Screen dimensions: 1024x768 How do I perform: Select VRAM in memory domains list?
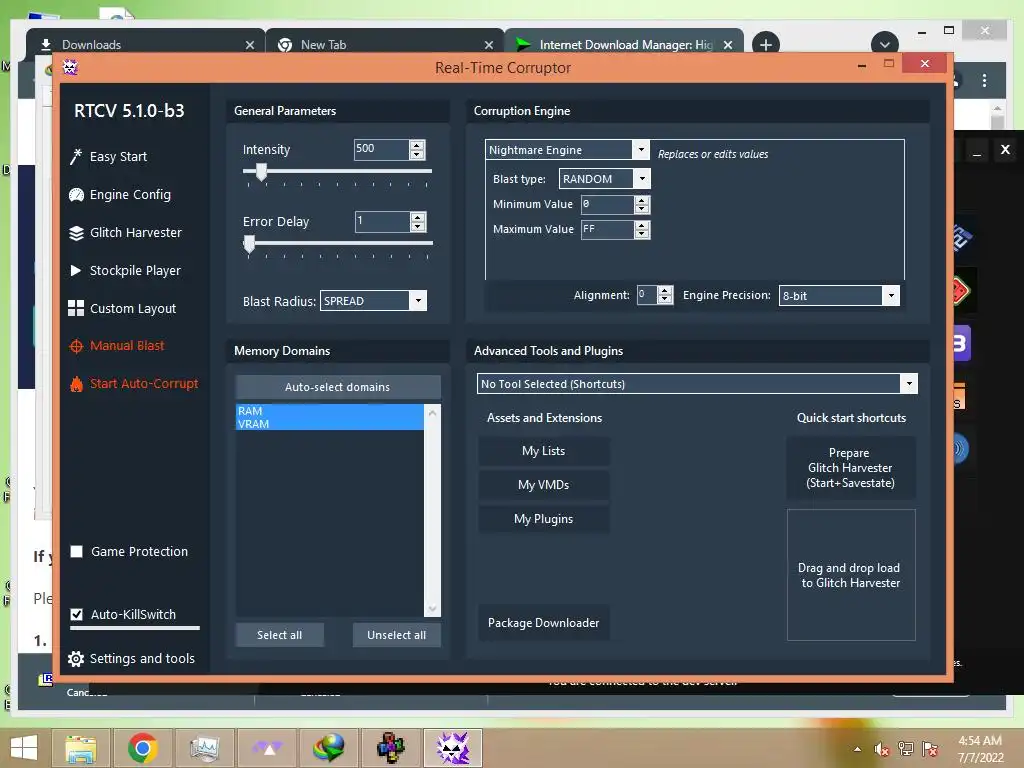[330, 424]
